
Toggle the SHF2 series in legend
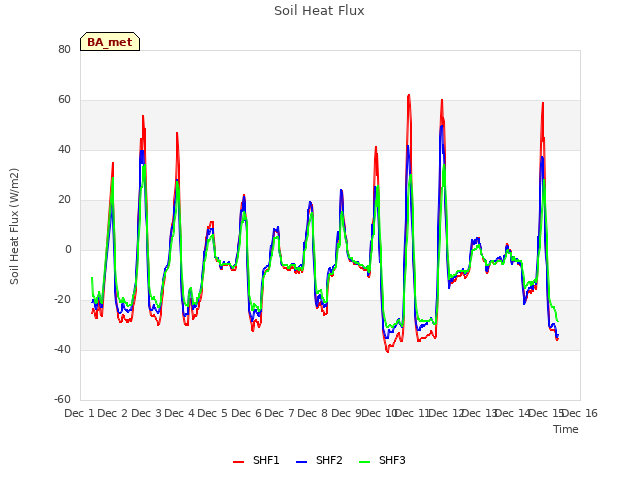[319, 460]
